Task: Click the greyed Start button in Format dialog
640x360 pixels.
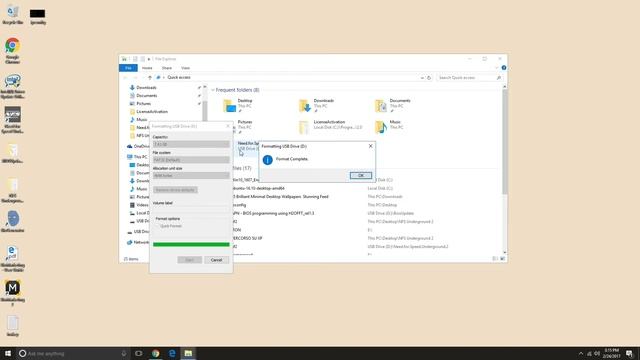Action: tap(189, 260)
